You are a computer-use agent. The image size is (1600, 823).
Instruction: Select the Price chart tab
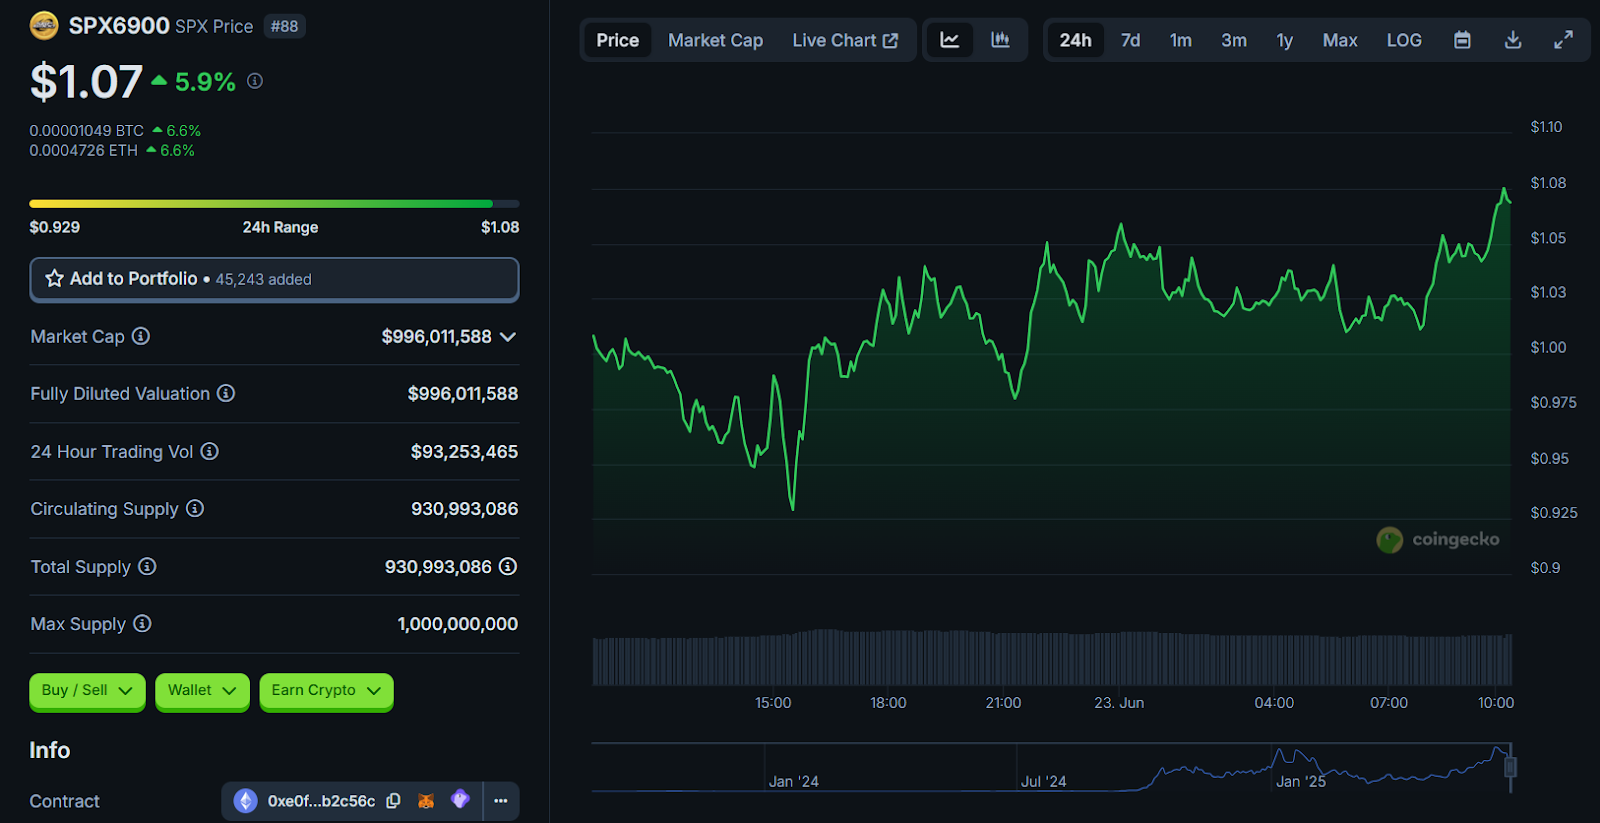coord(618,40)
